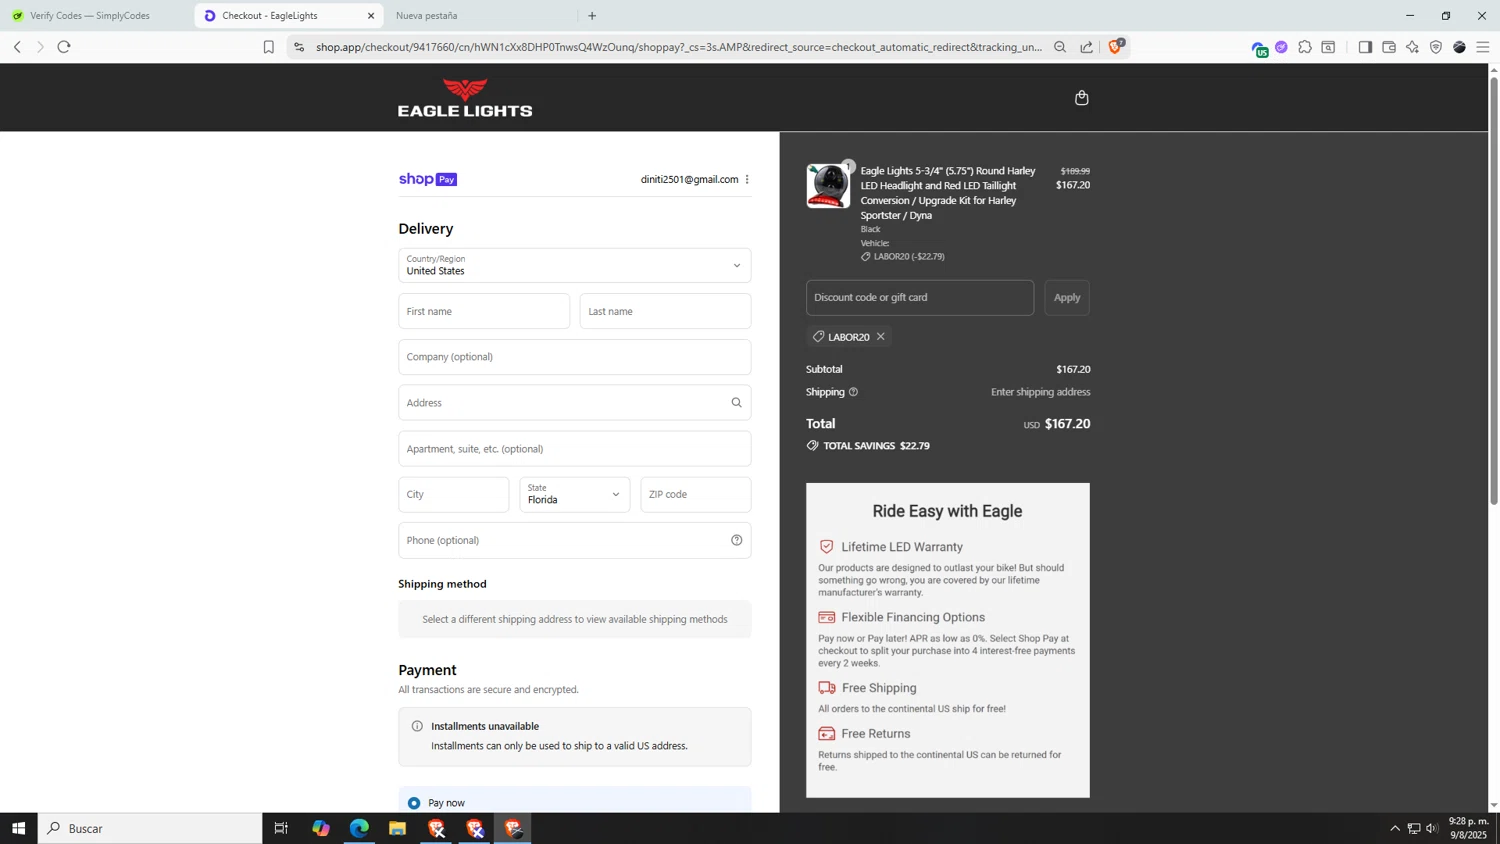Open Copilot from the taskbar
The height and width of the screenshot is (844, 1500).
click(321, 828)
